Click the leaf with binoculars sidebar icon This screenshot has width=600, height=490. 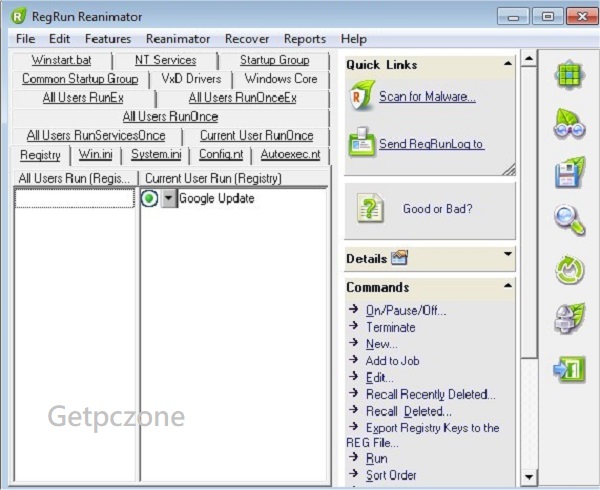click(x=570, y=124)
